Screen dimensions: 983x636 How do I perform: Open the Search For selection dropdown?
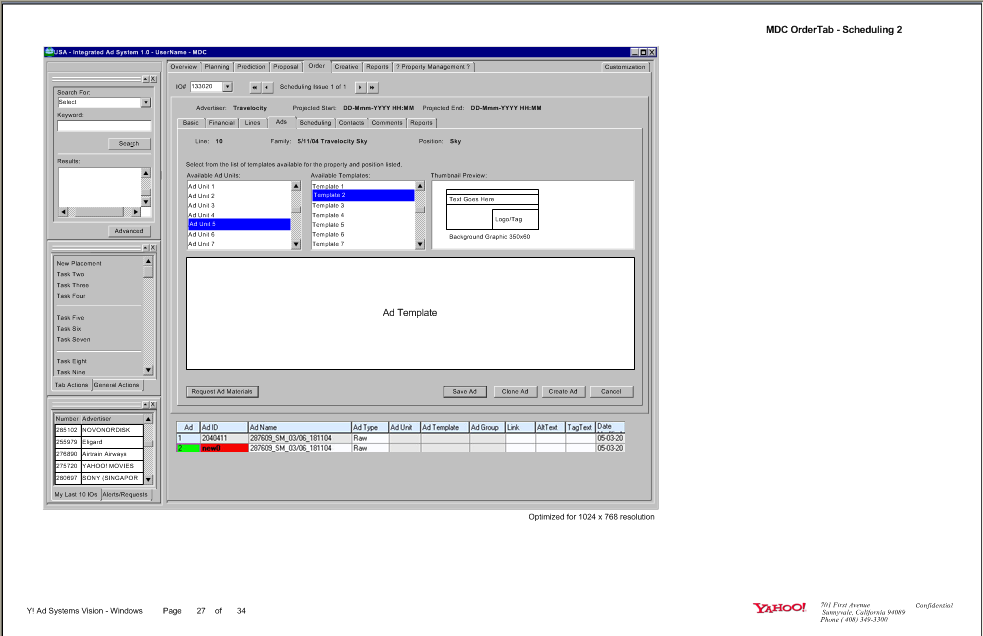coord(144,102)
